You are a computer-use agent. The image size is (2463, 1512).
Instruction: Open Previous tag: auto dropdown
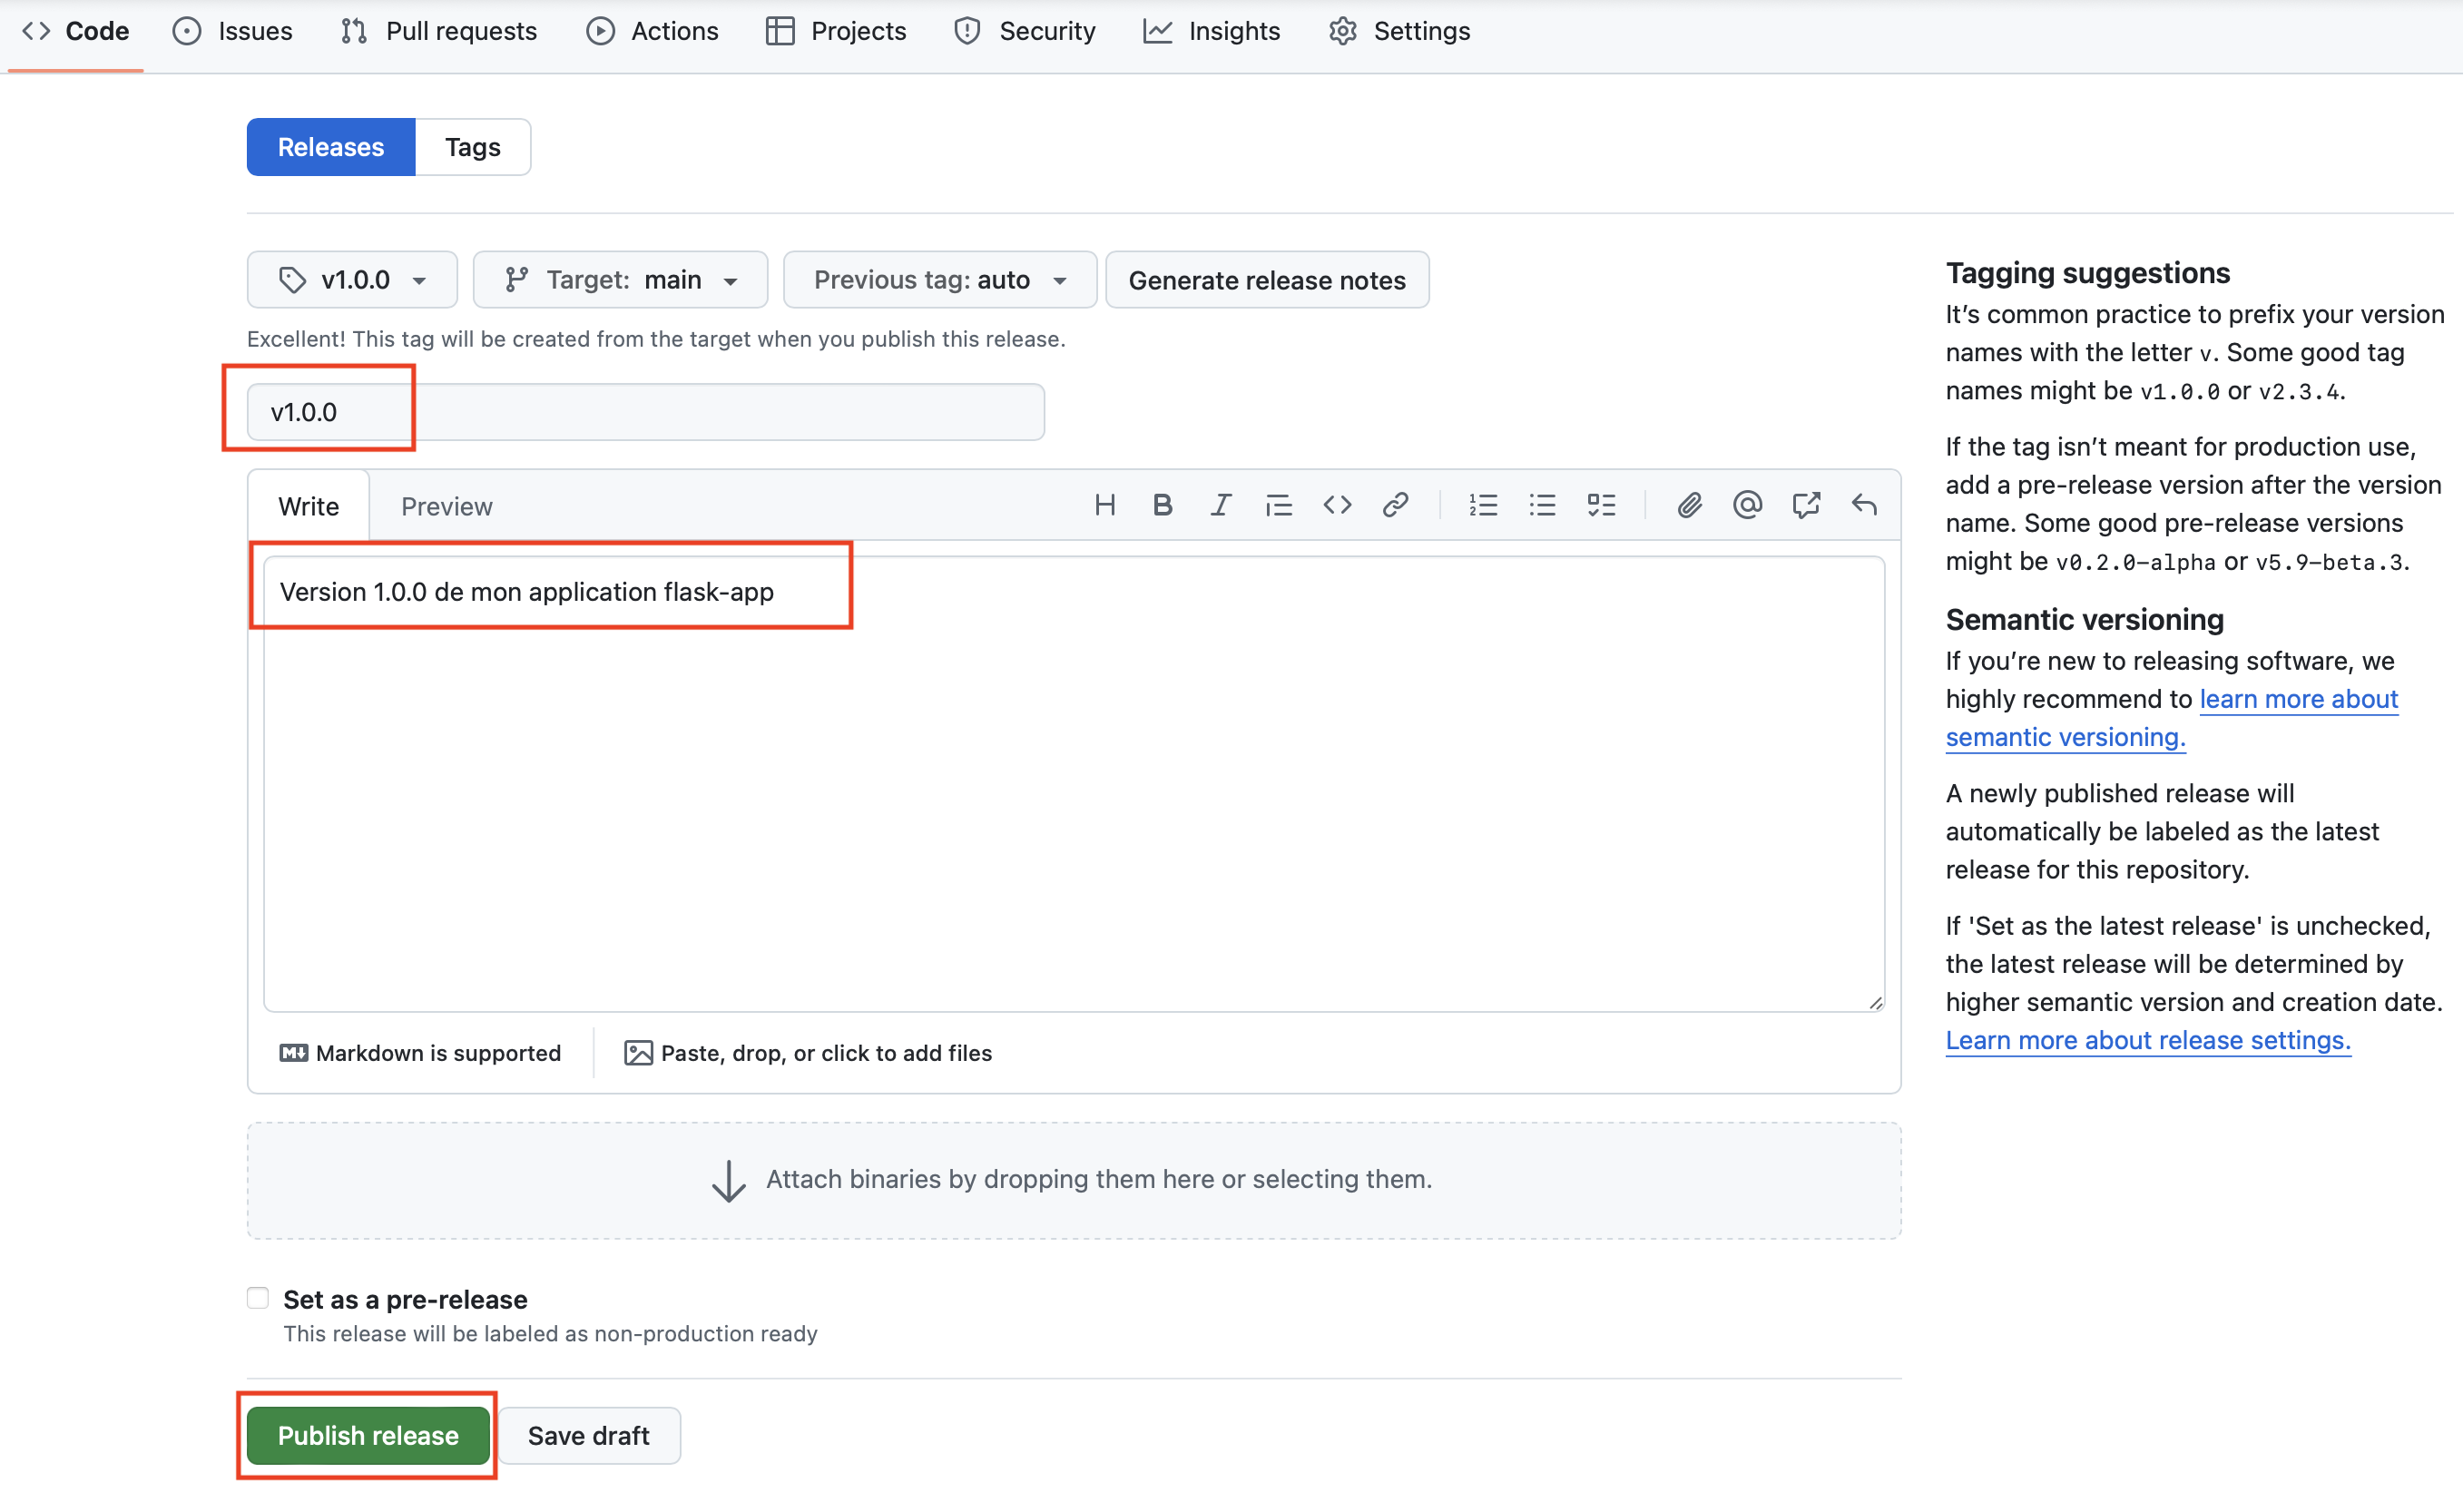939,280
